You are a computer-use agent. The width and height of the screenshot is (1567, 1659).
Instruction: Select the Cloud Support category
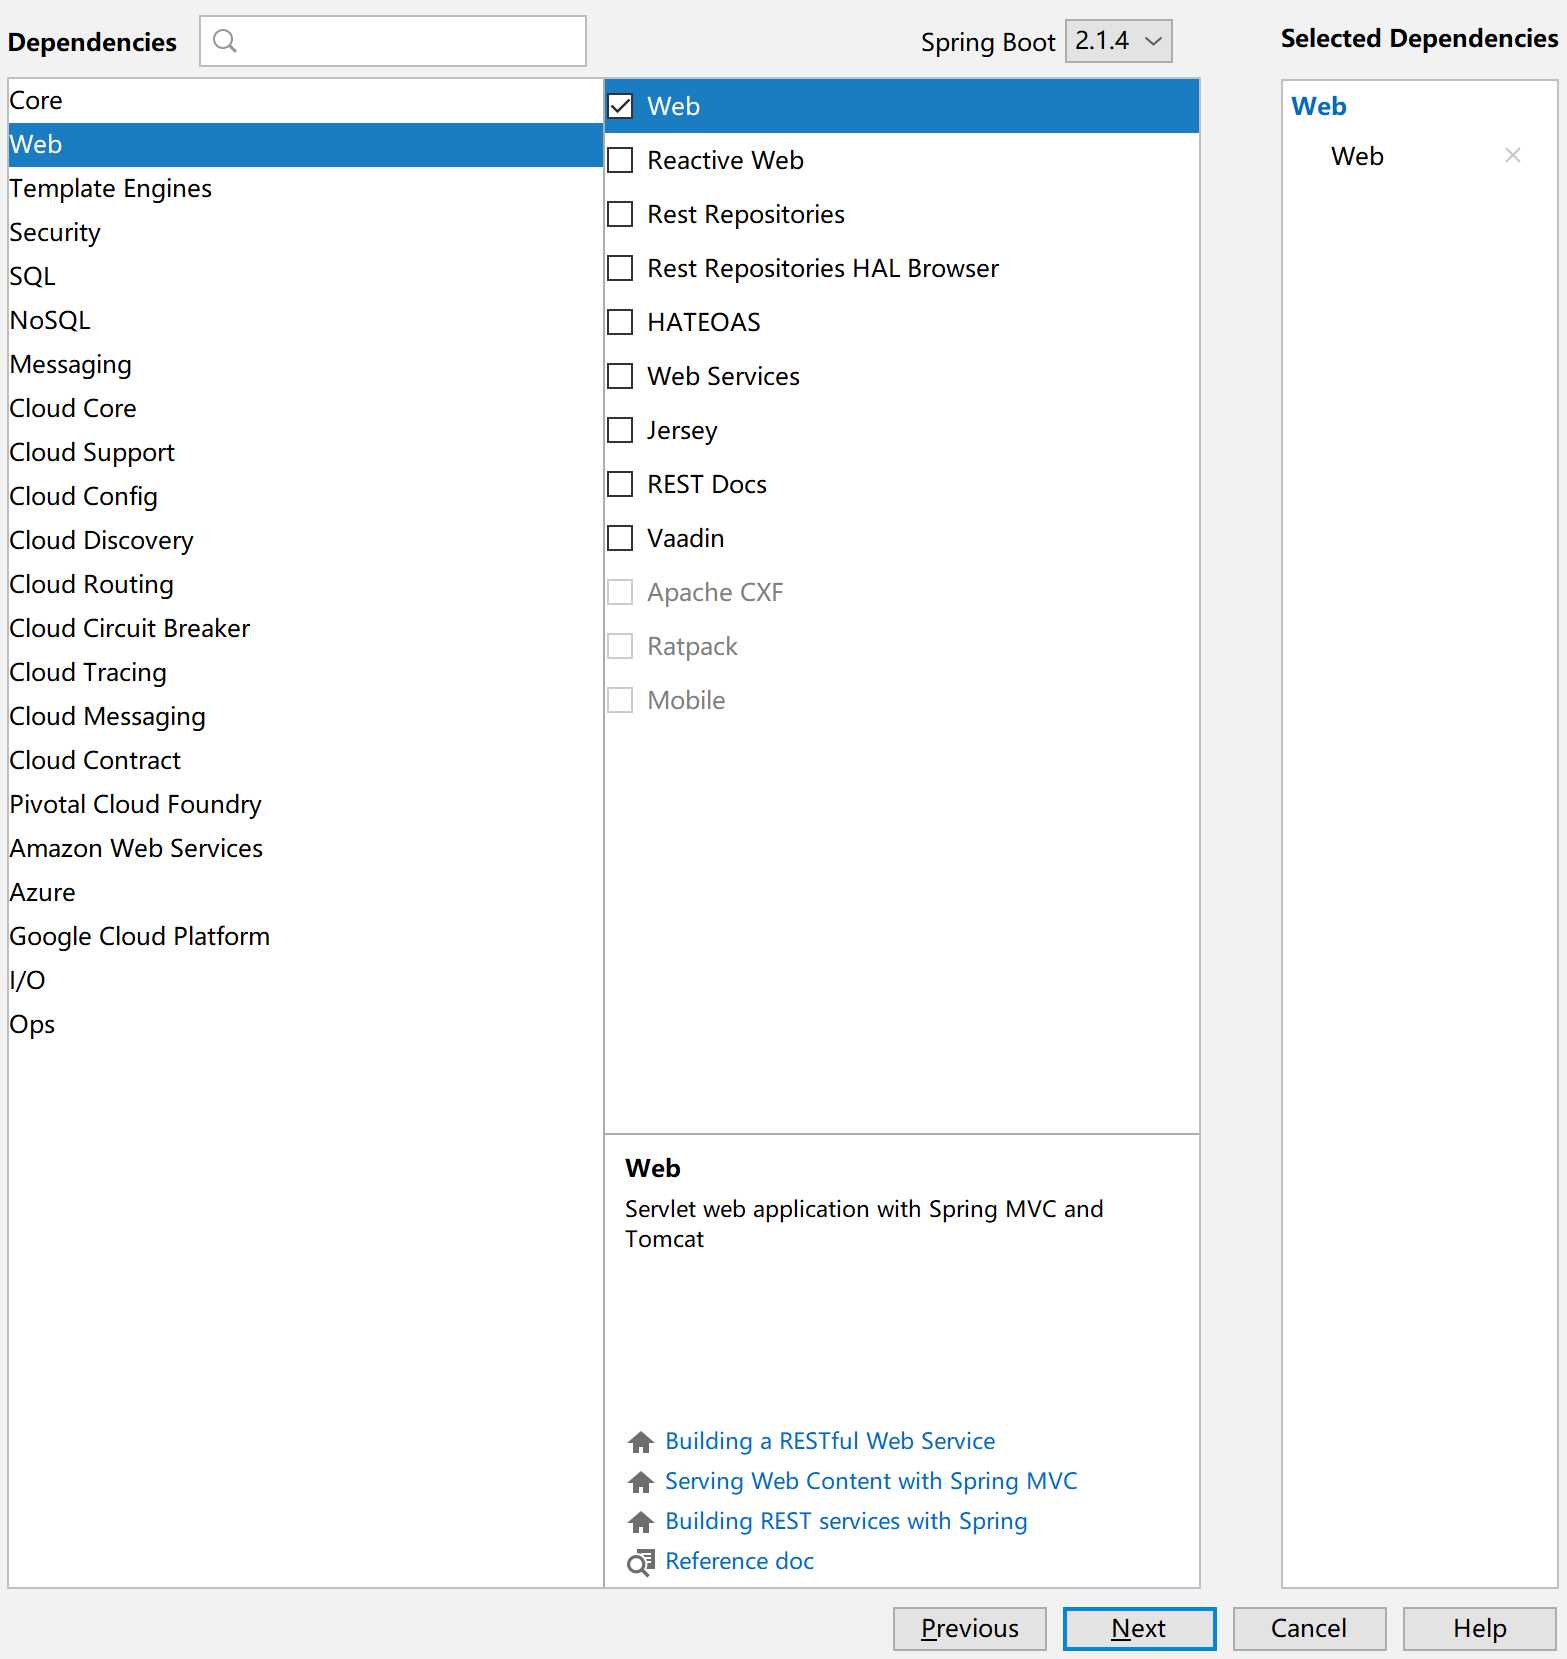coord(305,452)
